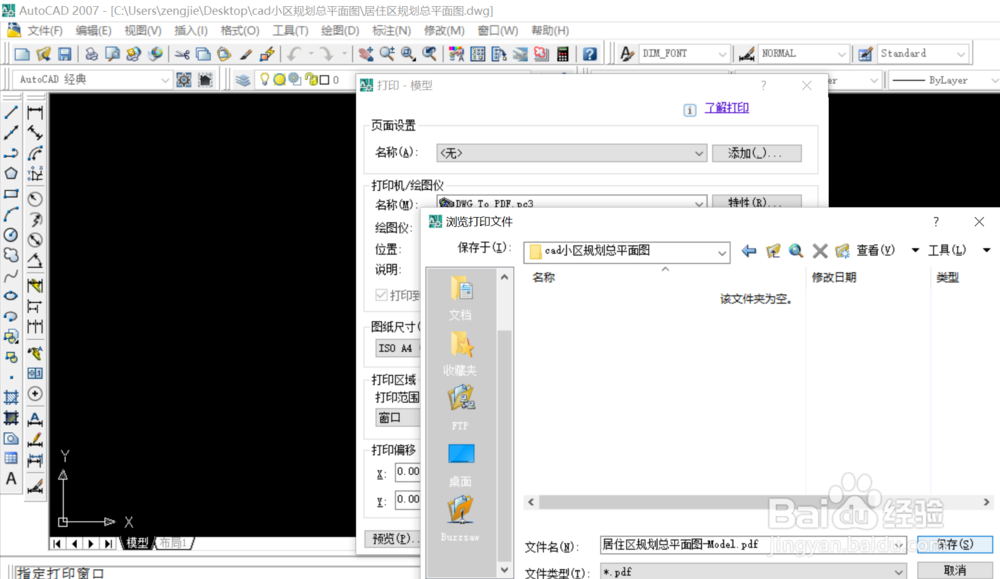Viewport: 1000px width, 579px height.
Task: Open the 收藏夹 favorites shortcut
Action: [x=460, y=353]
